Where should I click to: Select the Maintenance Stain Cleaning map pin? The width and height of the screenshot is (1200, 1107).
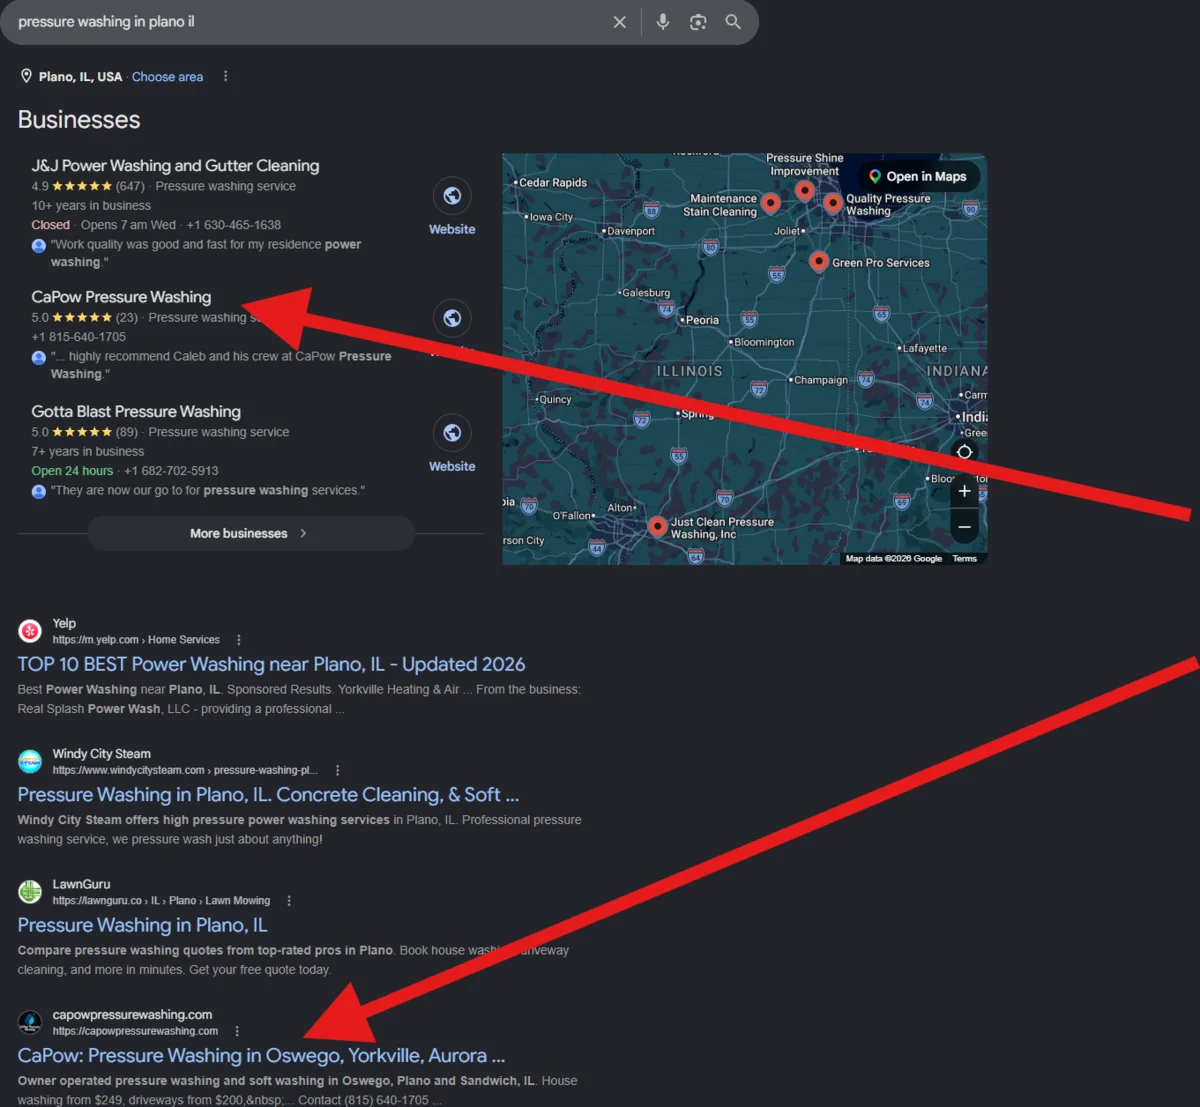coord(770,203)
